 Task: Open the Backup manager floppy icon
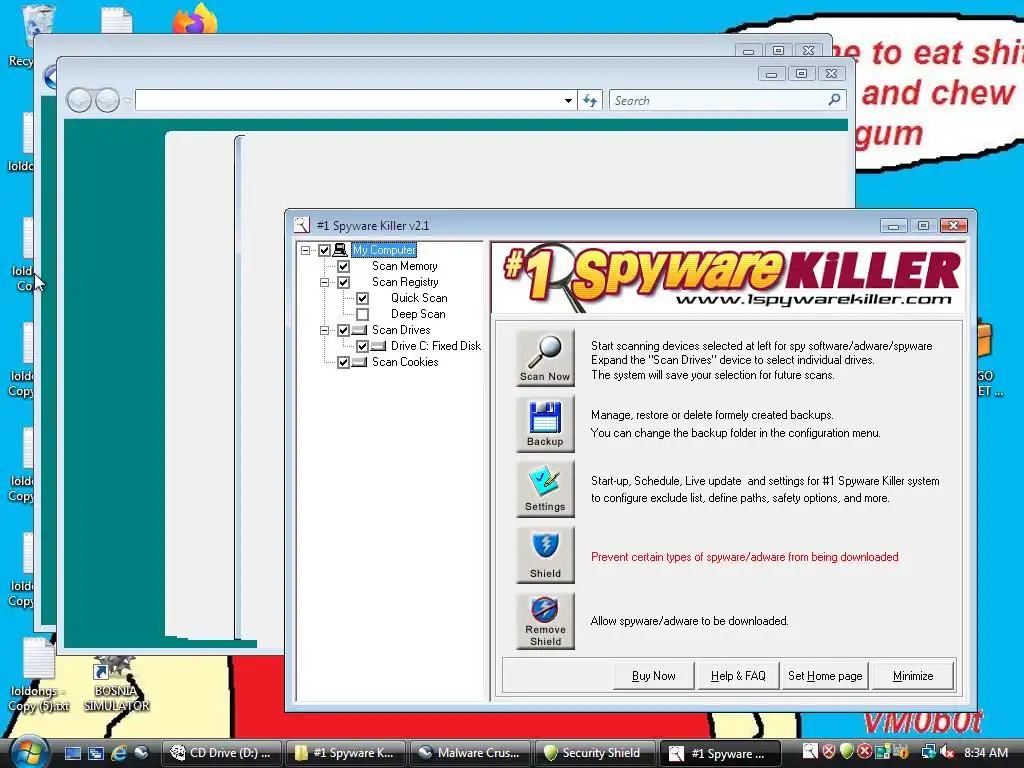(x=545, y=423)
